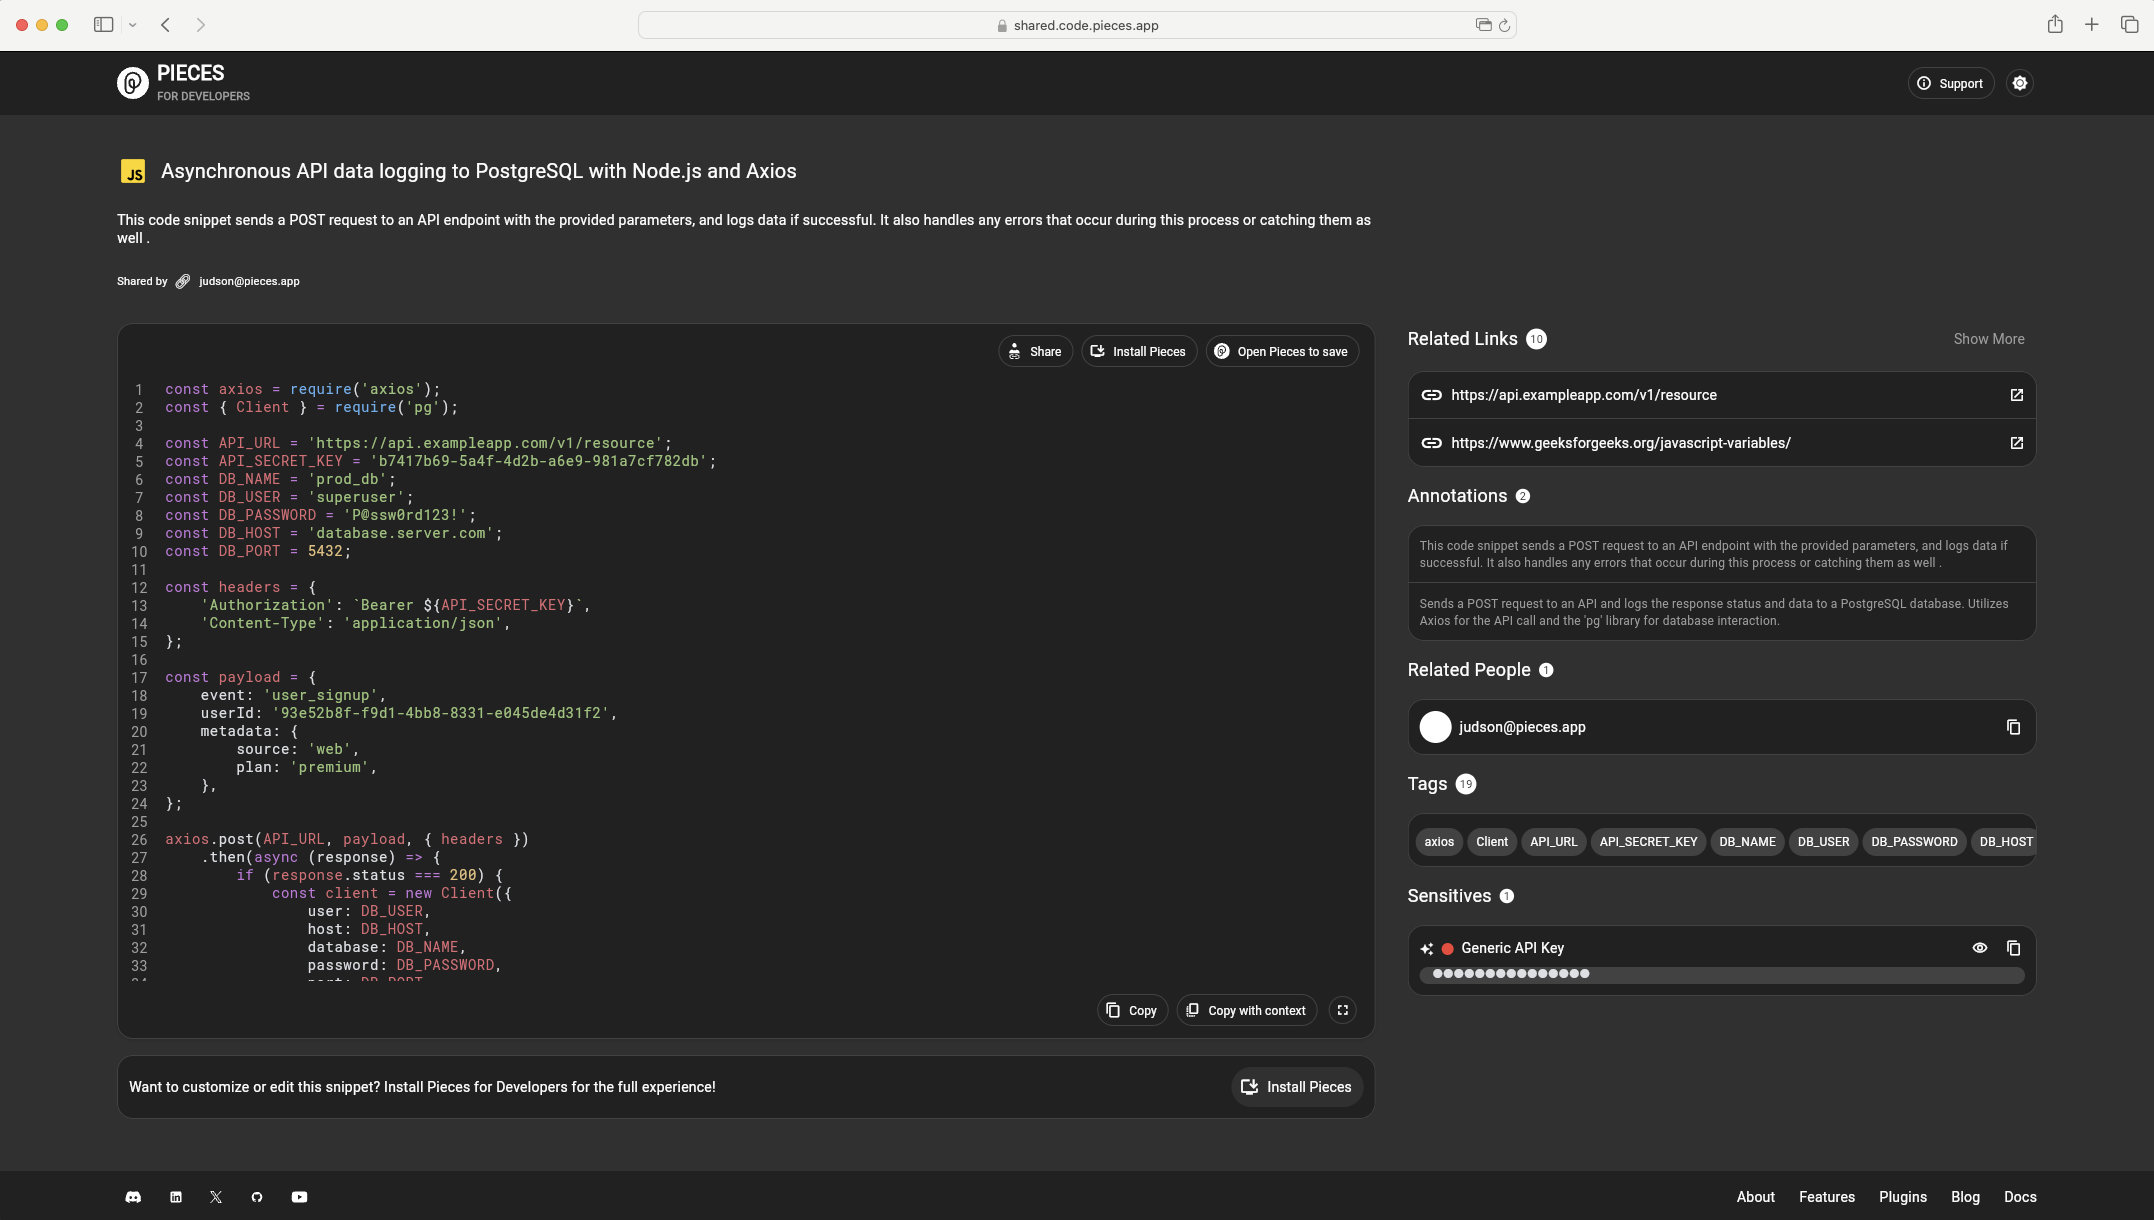Click the settings gear next to Support
Screen dimensions: 2154x1220
[x=2020, y=83]
